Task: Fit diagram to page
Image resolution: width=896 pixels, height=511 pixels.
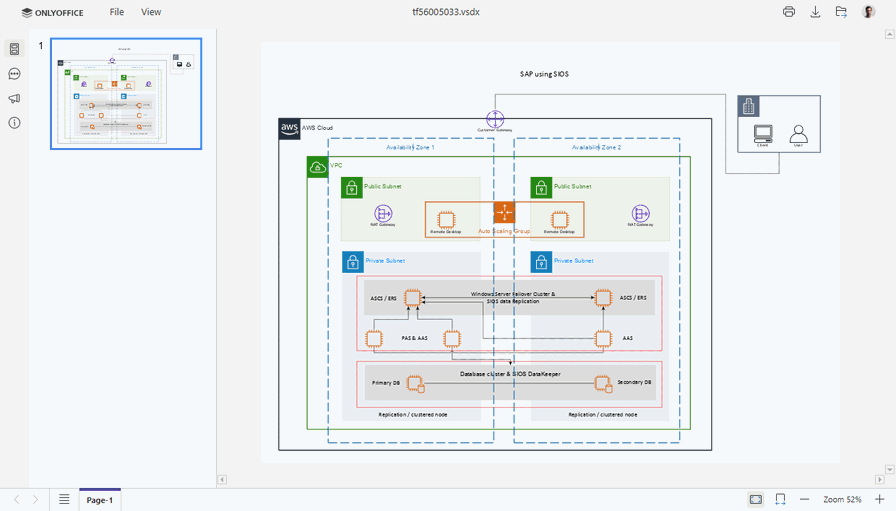Action: point(755,500)
